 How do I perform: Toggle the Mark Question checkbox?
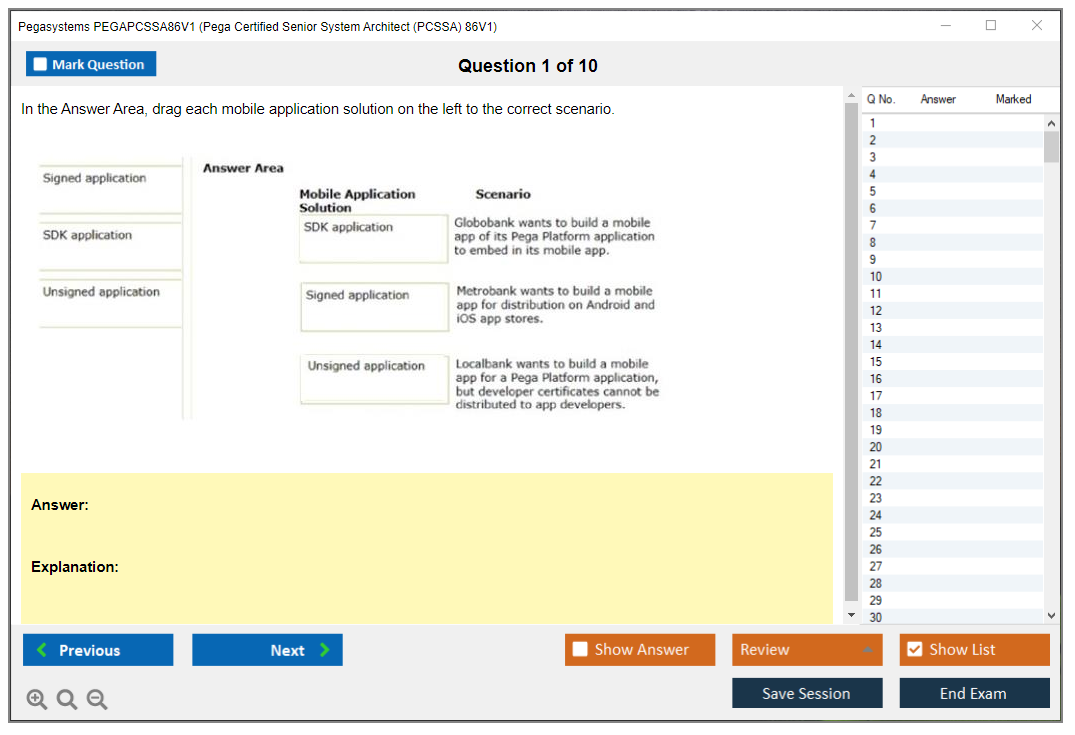(x=41, y=65)
